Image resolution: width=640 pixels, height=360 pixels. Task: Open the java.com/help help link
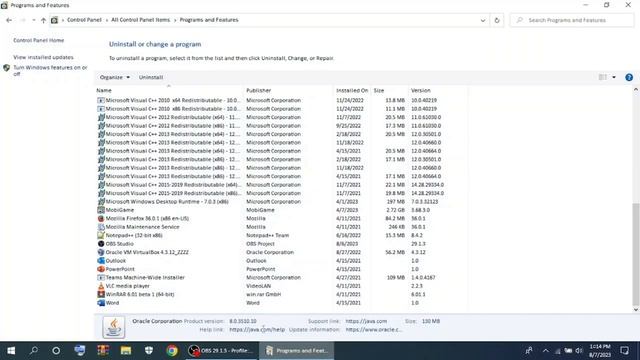pyautogui.click(x=257, y=329)
